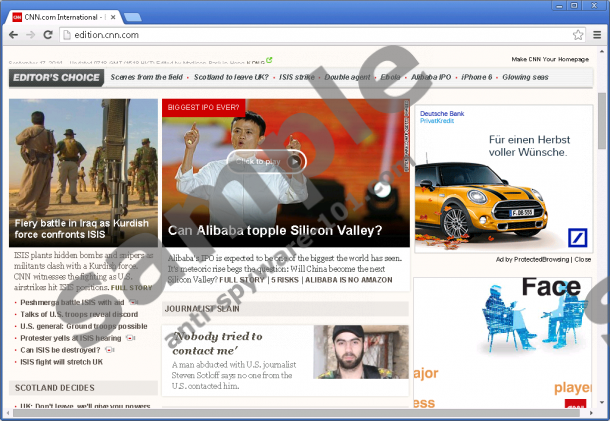Open the Scotland to leave UK? link
Viewport: 610px width, 421px height.
pos(231,77)
